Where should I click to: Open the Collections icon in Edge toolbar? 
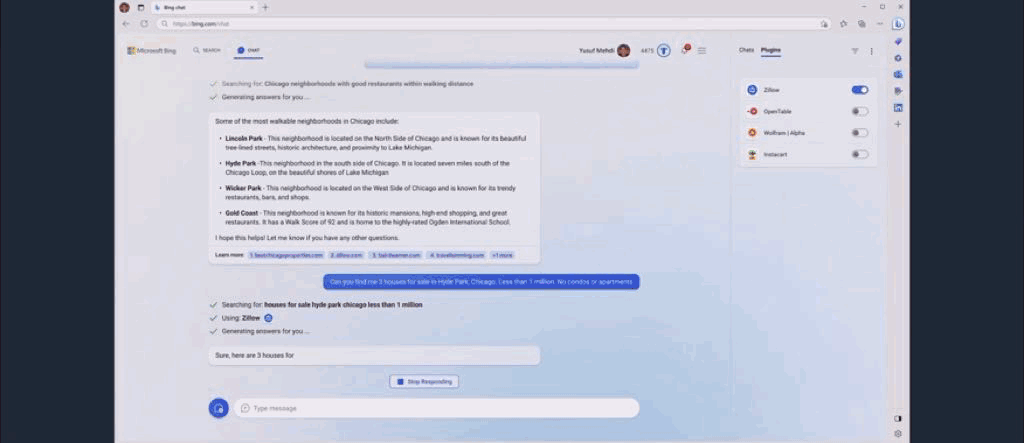[861, 24]
